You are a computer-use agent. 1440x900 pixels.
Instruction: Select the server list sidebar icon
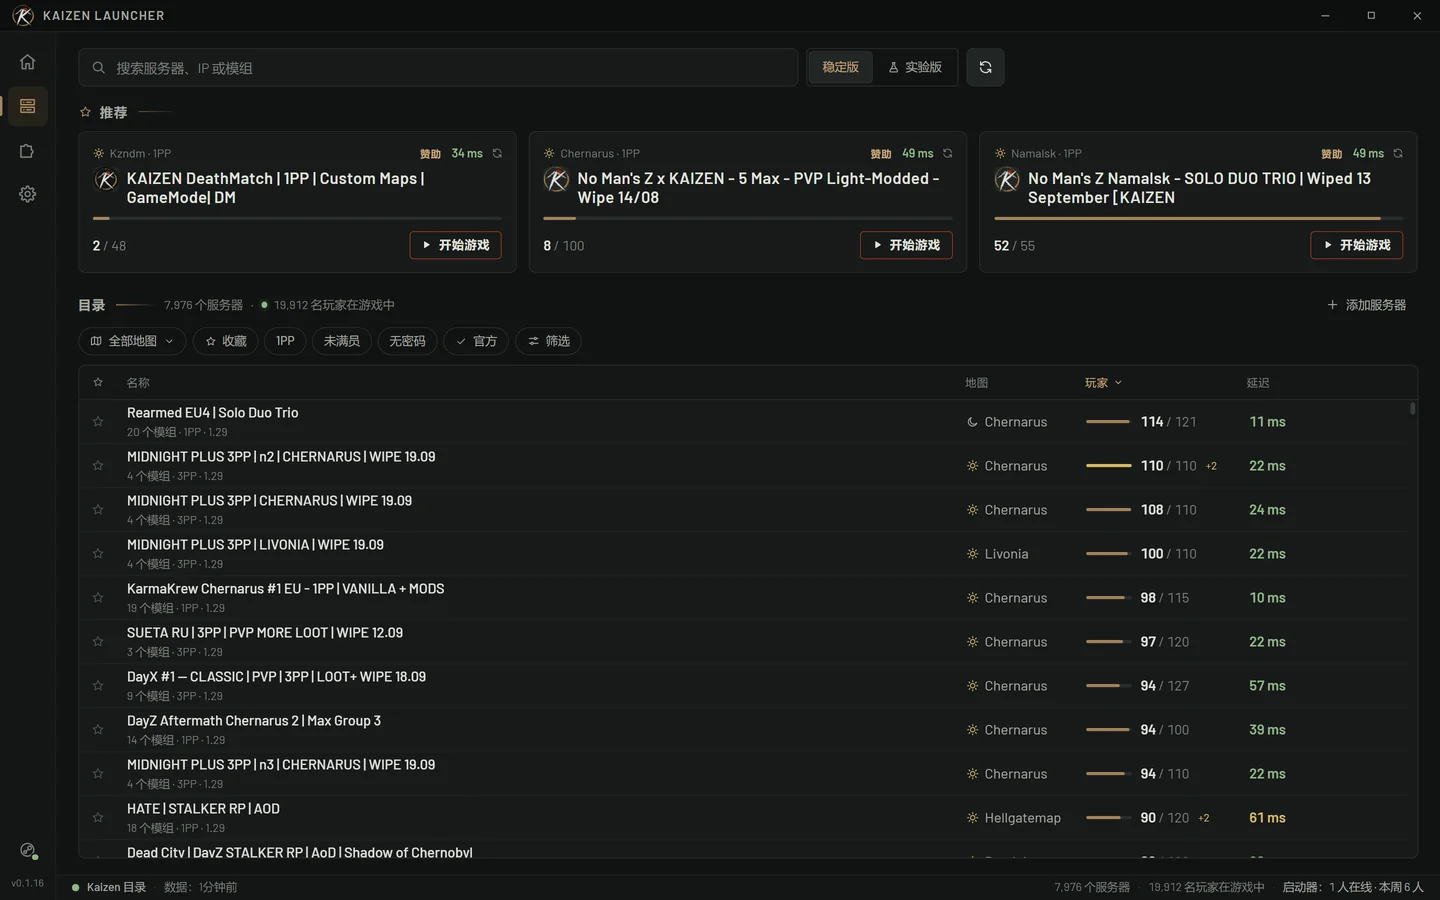click(27, 106)
